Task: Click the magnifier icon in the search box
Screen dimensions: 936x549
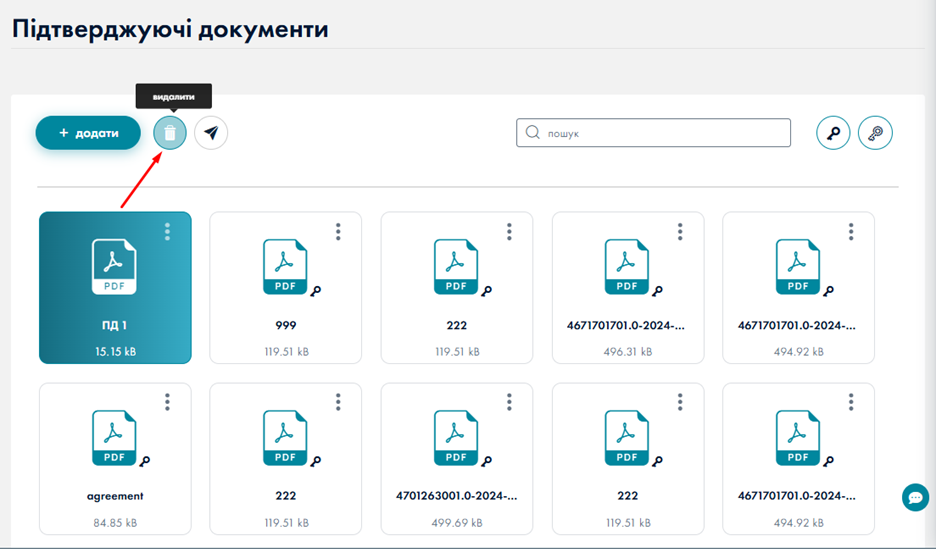Action: (533, 133)
